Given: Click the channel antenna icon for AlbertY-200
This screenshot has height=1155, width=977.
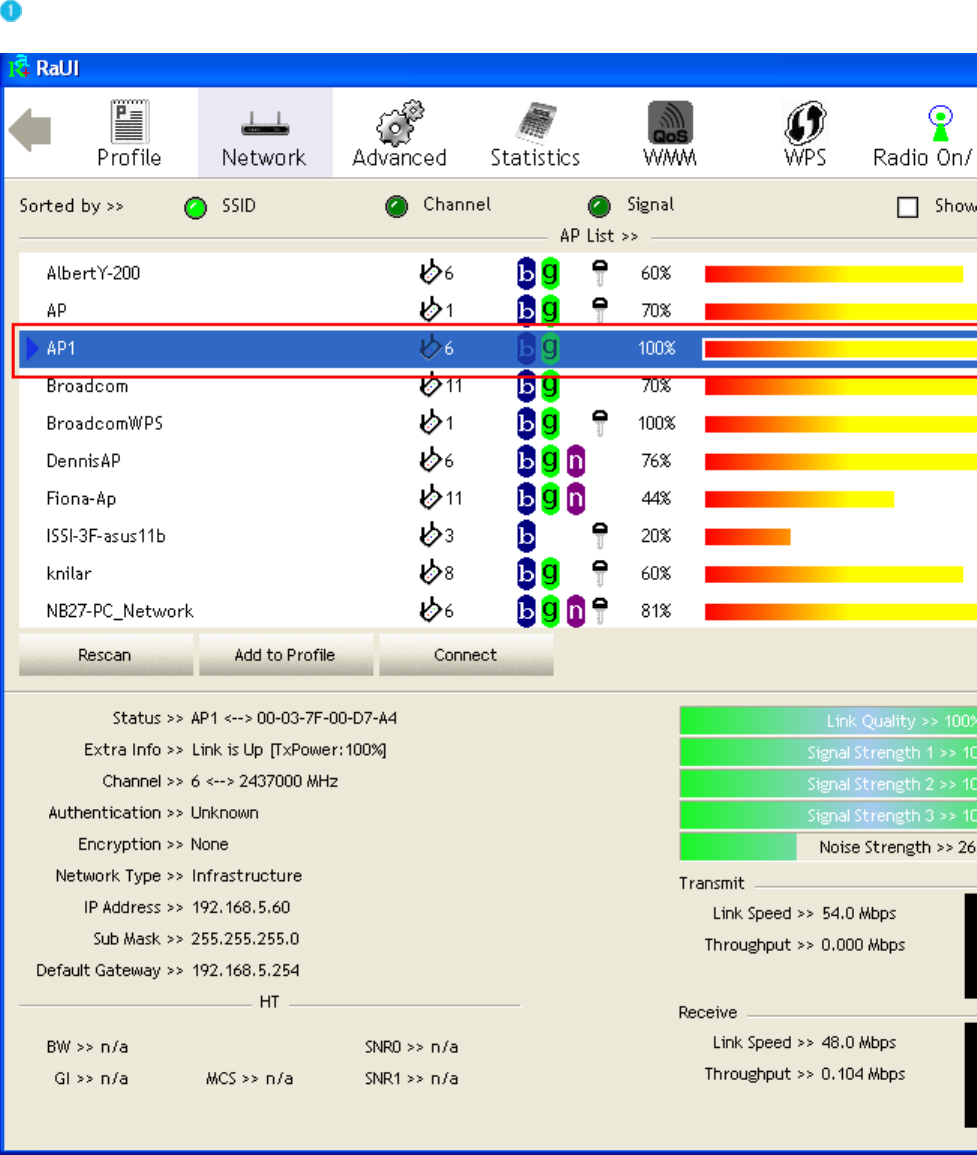Looking at the screenshot, I should pos(430,272).
